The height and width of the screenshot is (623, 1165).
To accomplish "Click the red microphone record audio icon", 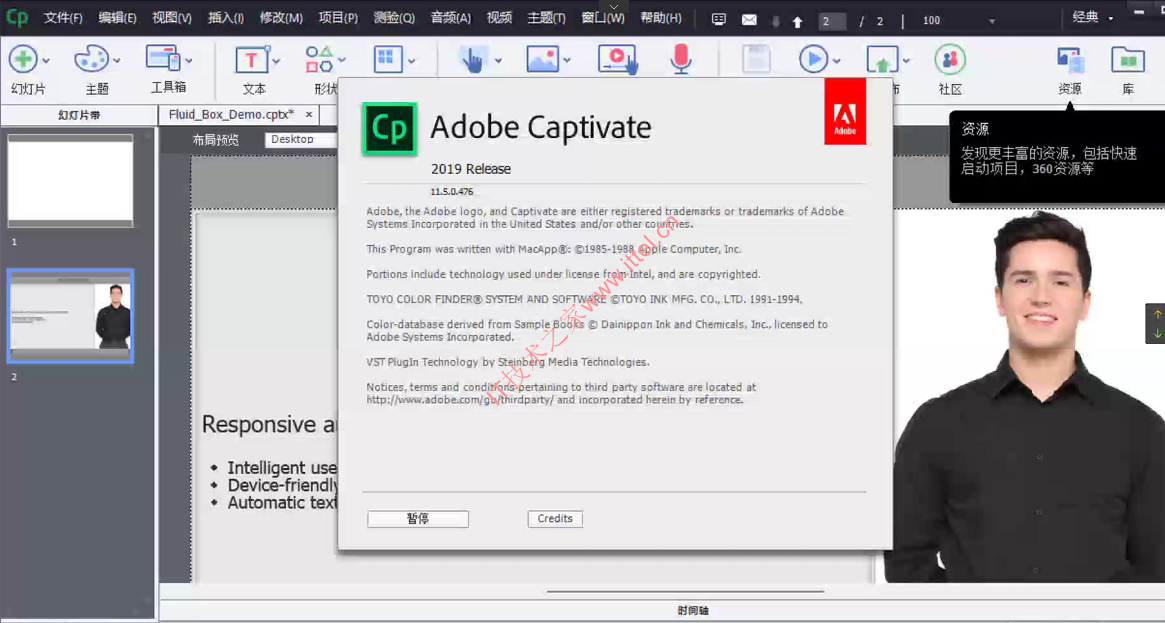I will [x=681, y=59].
